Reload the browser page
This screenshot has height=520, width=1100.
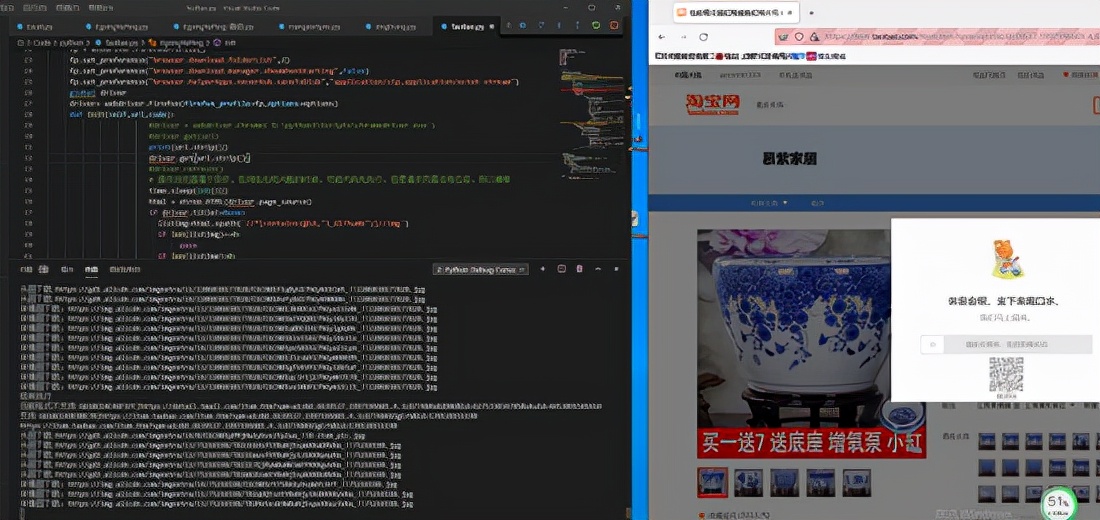click(704, 36)
